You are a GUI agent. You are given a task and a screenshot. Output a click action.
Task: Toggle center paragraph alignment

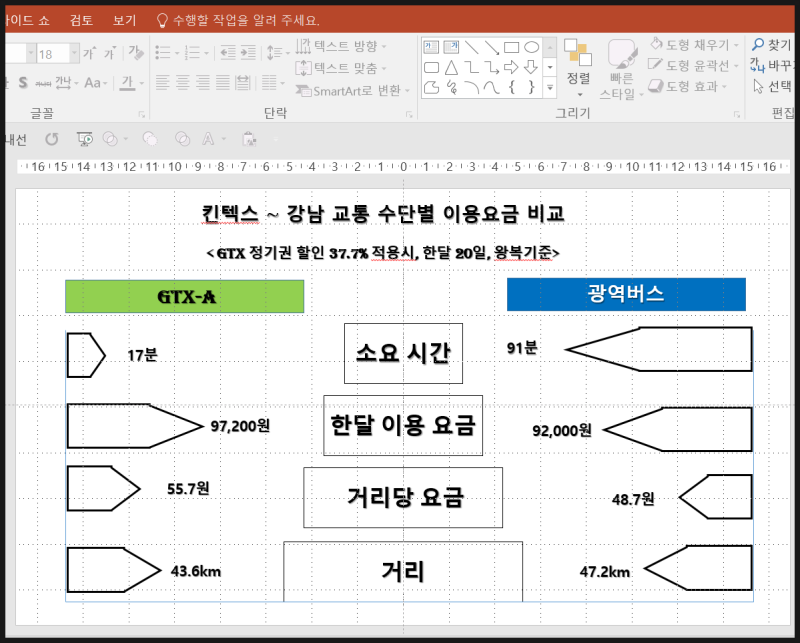point(182,84)
